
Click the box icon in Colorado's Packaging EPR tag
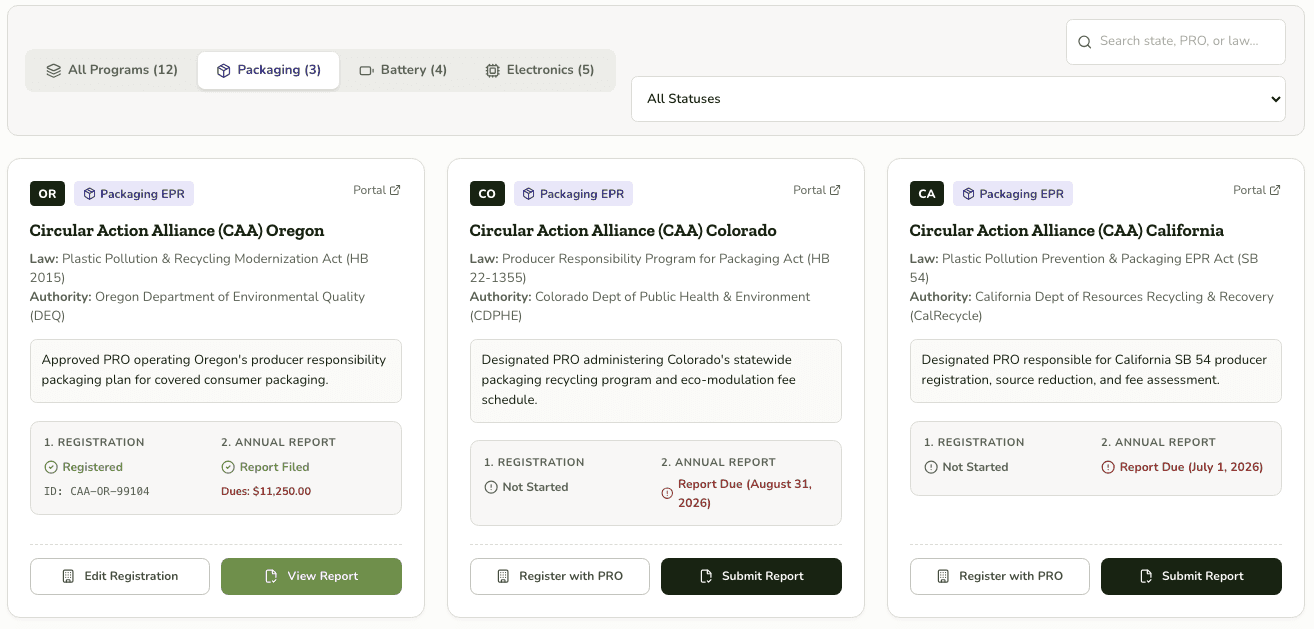[529, 194]
